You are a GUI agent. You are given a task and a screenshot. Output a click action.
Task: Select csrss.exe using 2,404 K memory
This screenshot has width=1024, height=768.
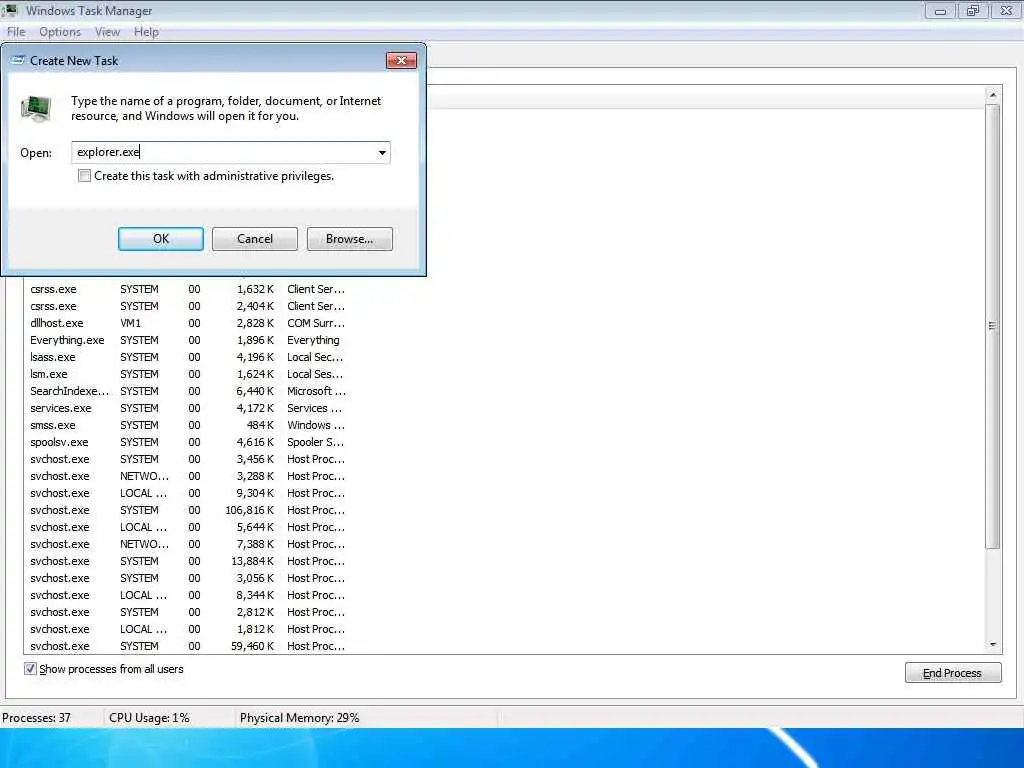tap(187, 306)
